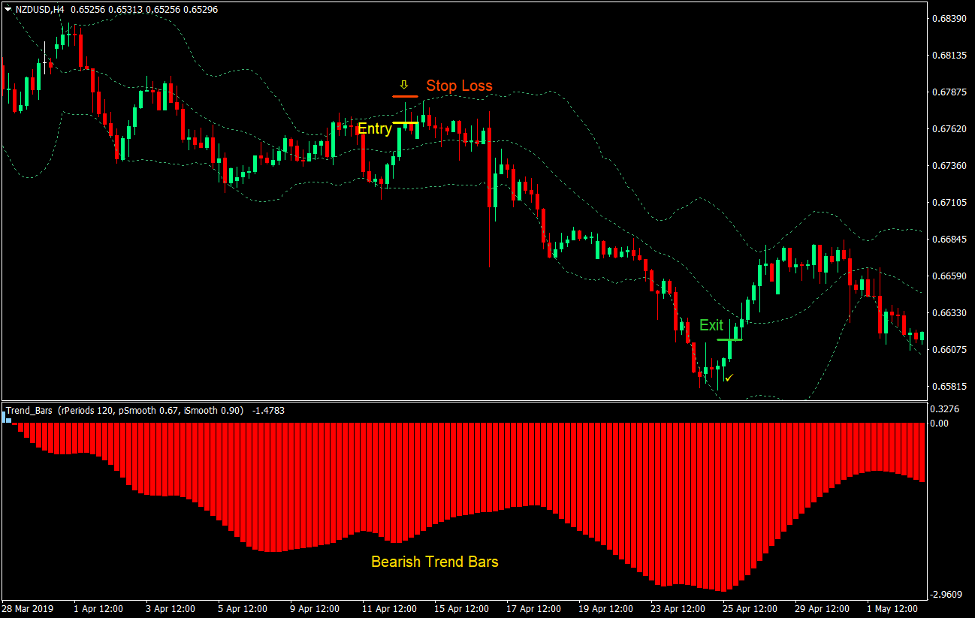The width and height of the screenshot is (977, 618).
Task: Select the green Exit label
Action: (x=711, y=325)
